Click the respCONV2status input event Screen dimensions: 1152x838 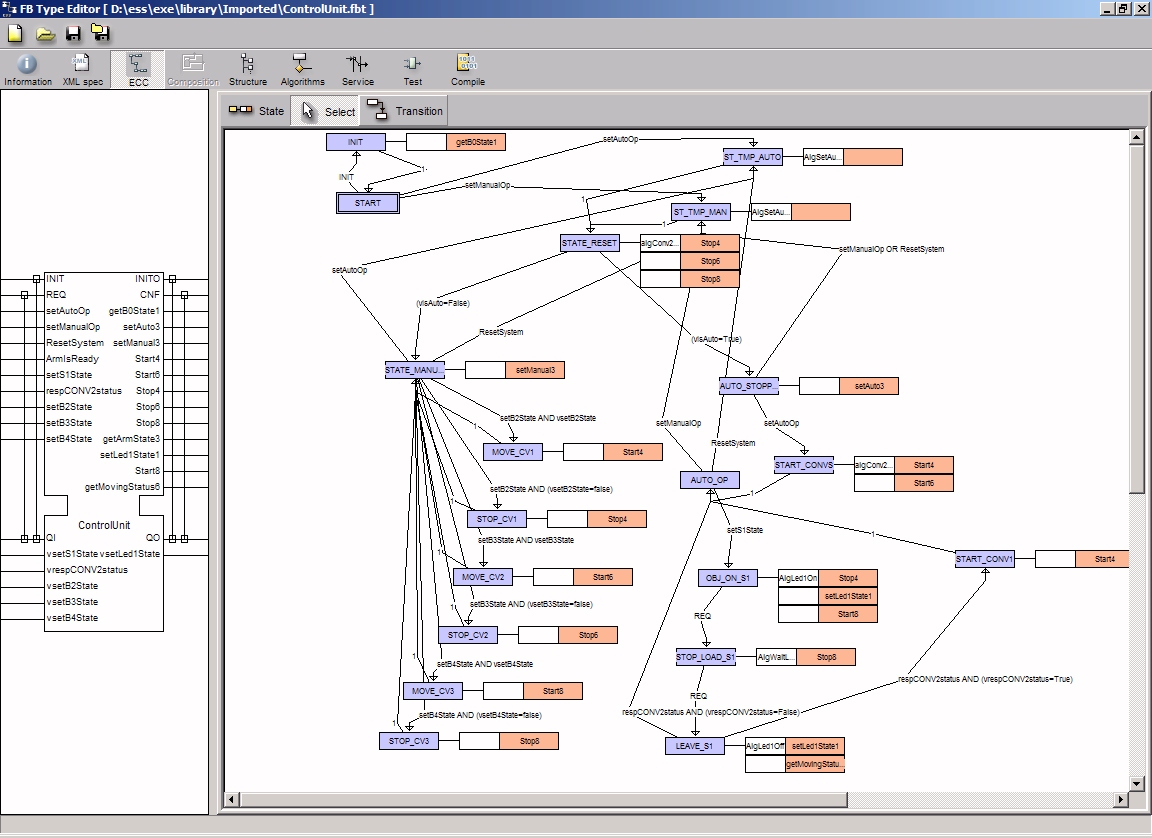tap(84, 391)
